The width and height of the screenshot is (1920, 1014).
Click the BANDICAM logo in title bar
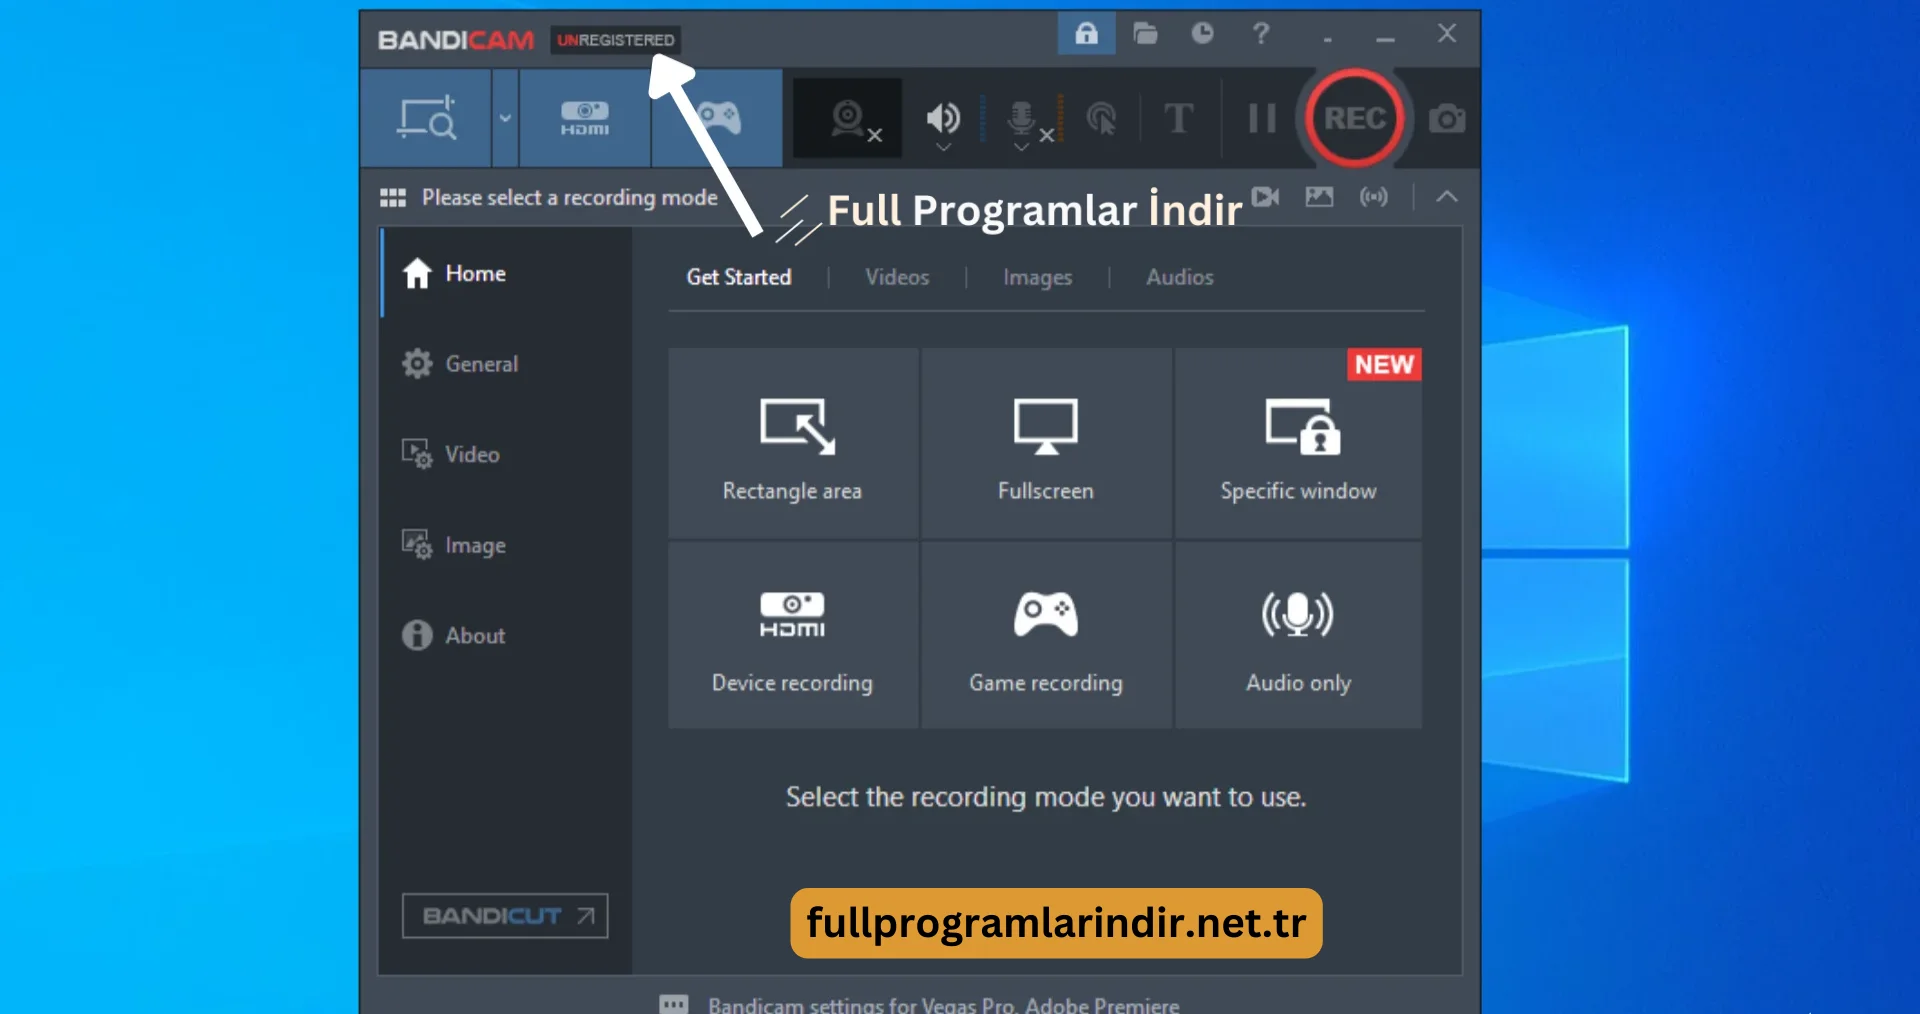(456, 40)
